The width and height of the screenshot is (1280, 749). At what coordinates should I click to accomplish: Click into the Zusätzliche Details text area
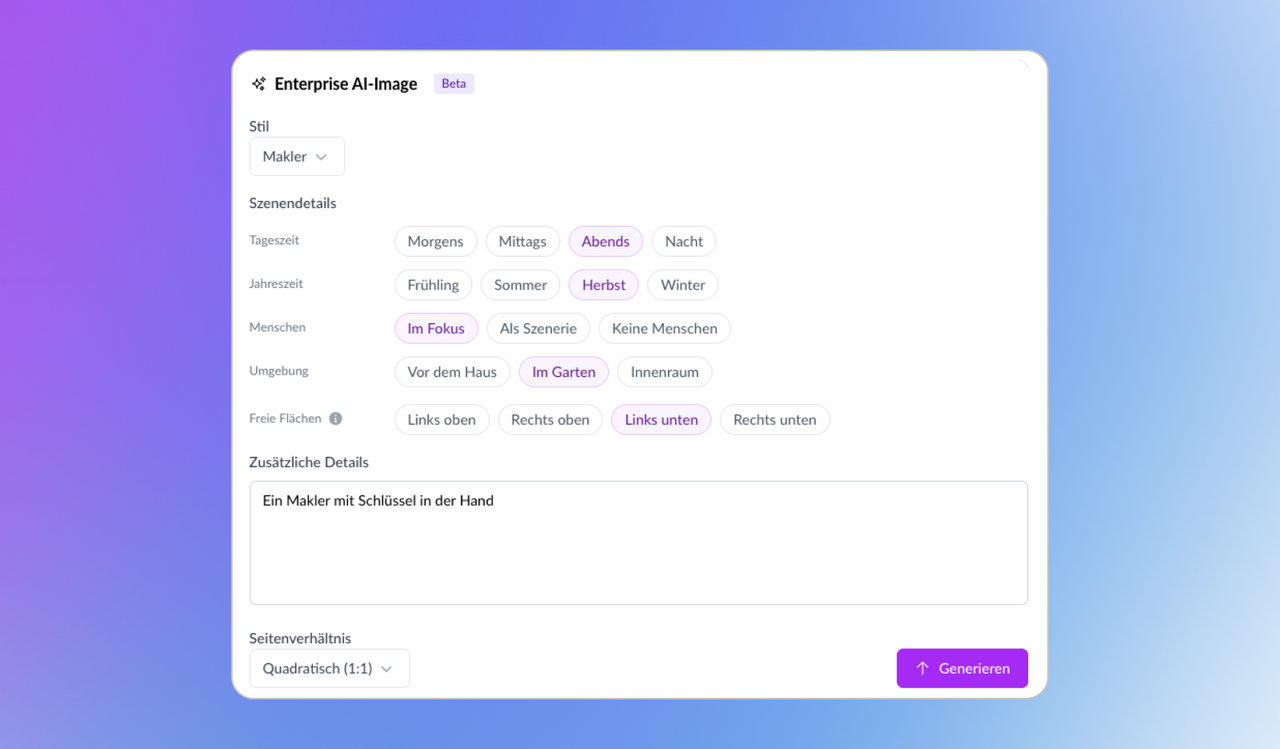coord(639,543)
